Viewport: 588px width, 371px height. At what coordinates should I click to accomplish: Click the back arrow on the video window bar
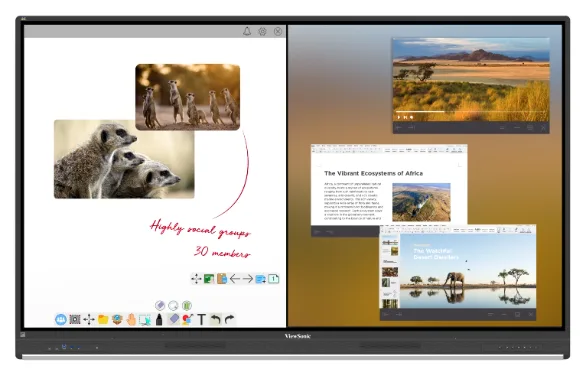pyautogui.click(x=399, y=128)
